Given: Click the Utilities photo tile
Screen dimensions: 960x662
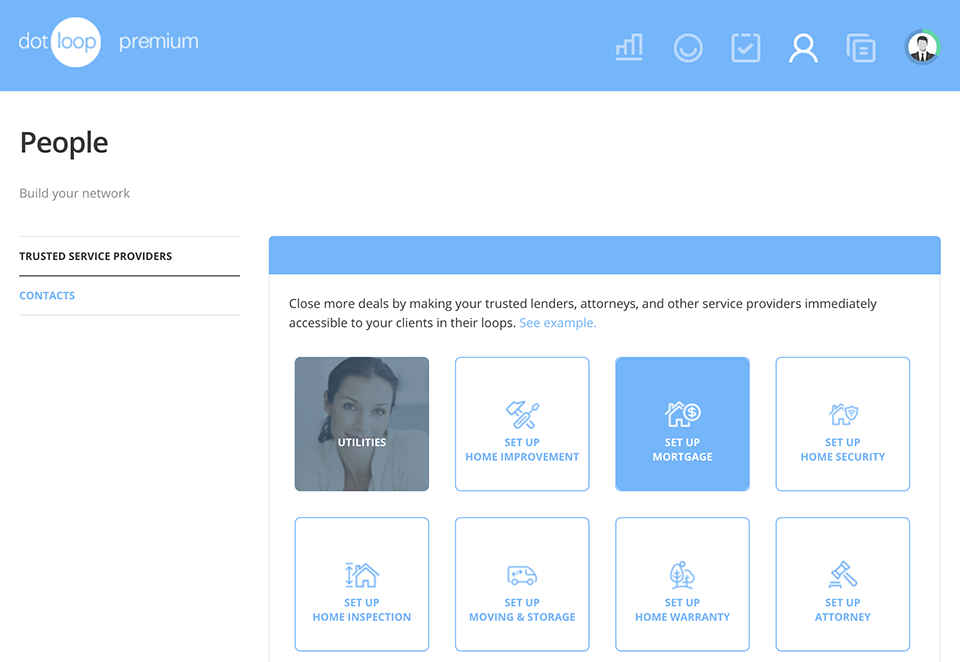Looking at the screenshot, I should tap(362, 424).
